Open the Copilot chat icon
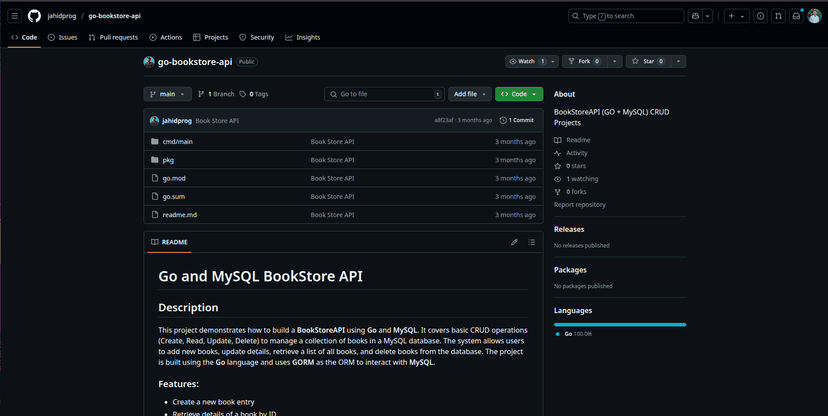 click(695, 16)
